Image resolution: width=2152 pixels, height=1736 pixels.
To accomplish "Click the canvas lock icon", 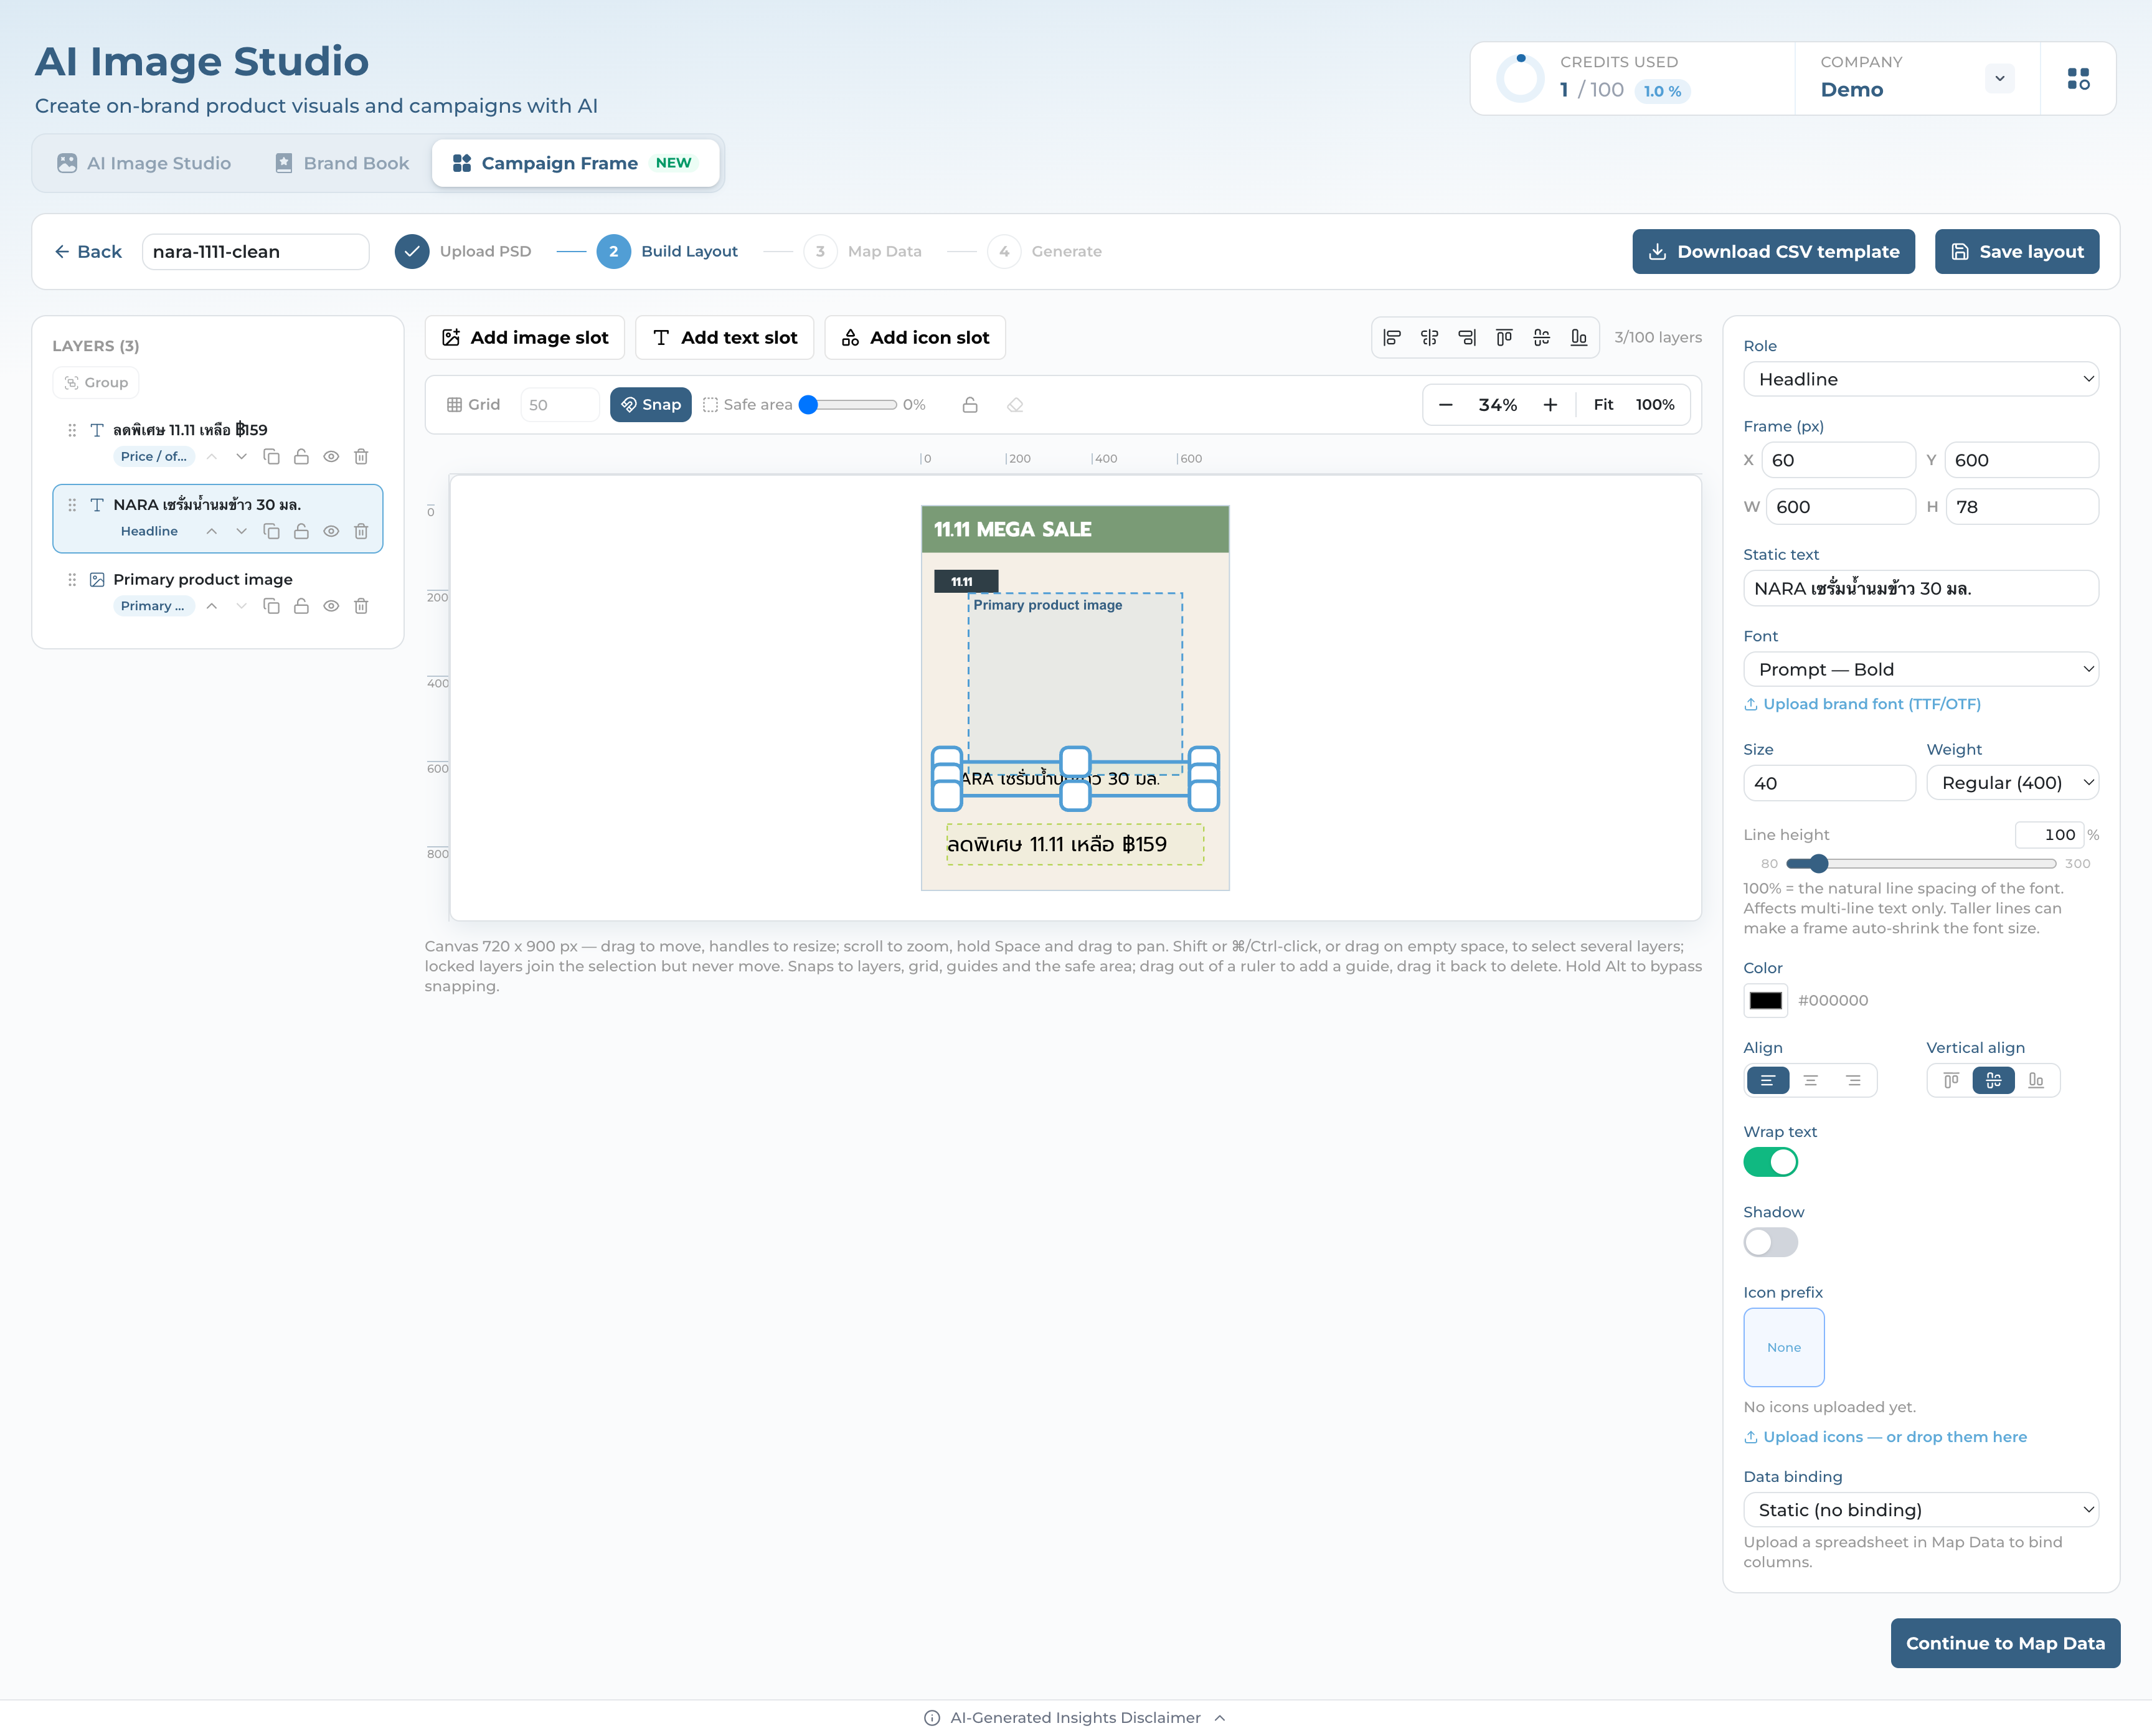I will click(x=970, y=405).
